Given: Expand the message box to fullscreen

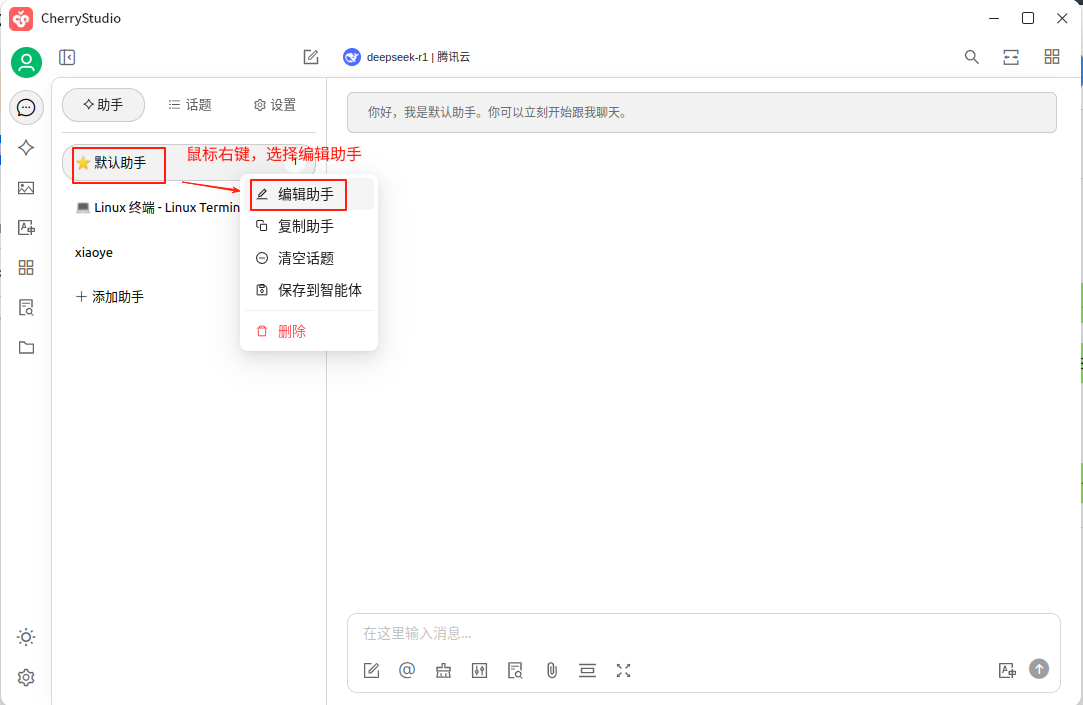Looking at the screenshot, I should point(623,670).
